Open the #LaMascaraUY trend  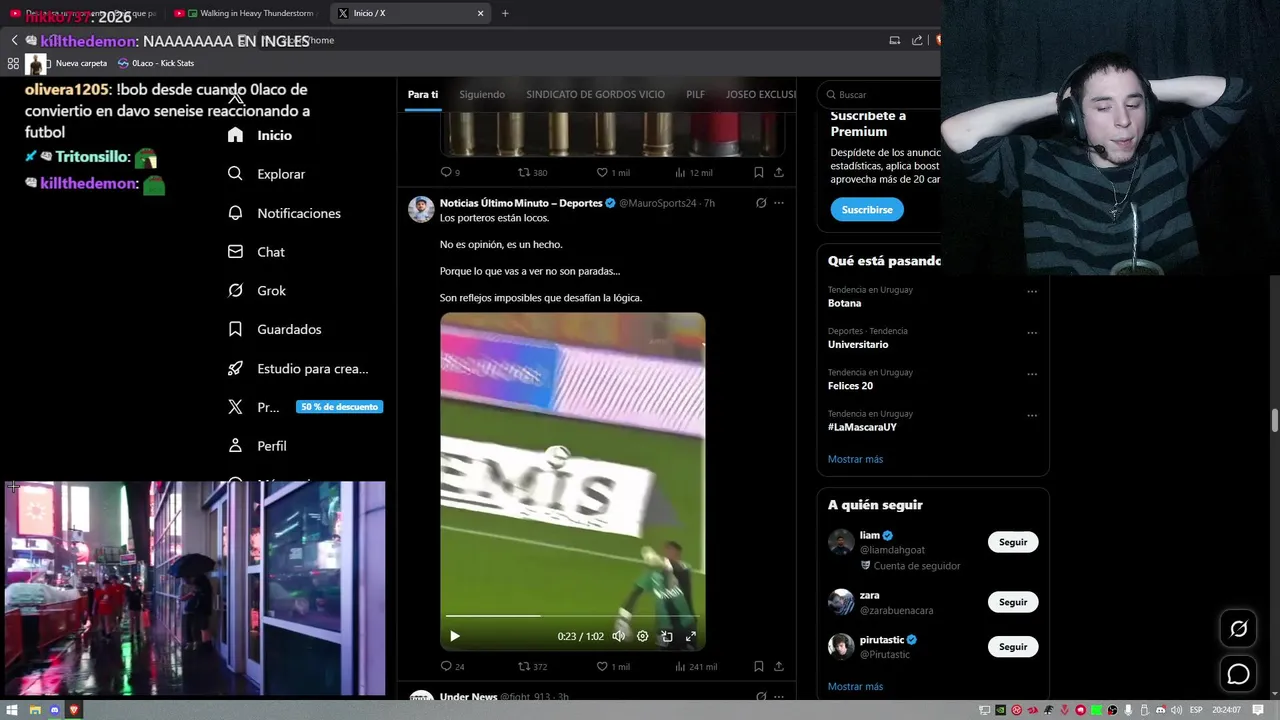(862, 427)
